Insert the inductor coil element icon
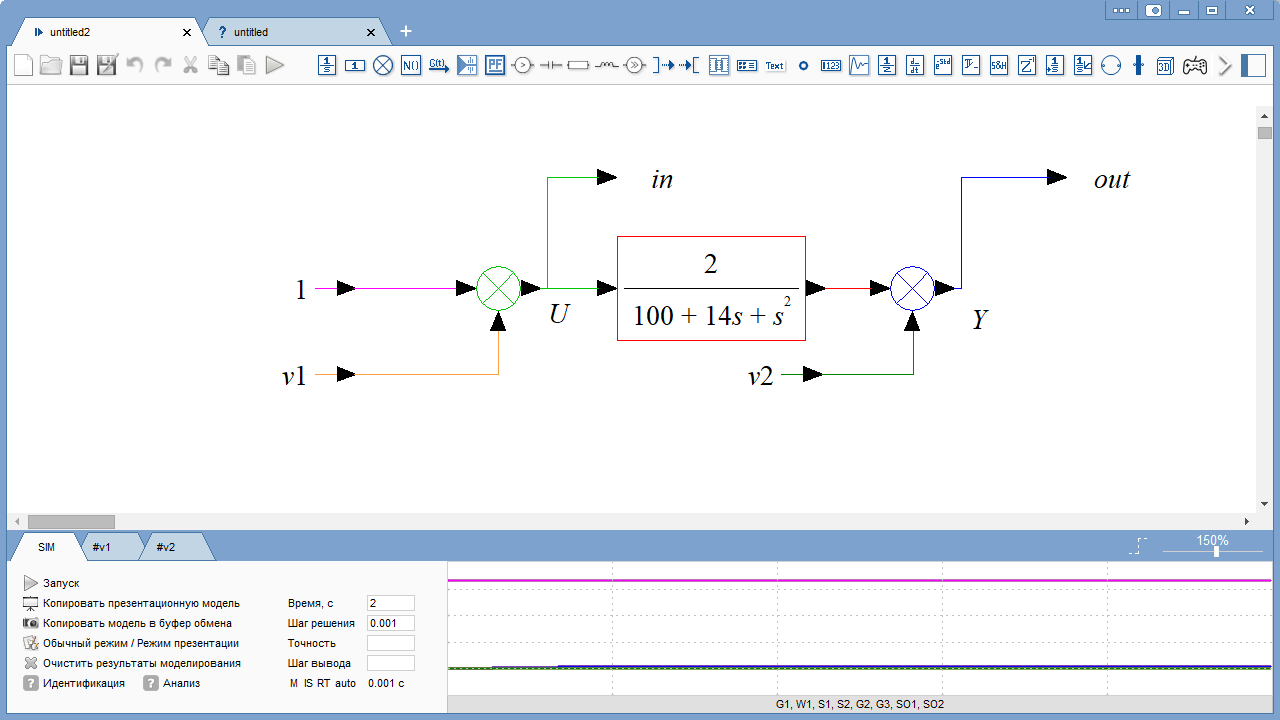Image resolution: width=1280 pixels, height=720 pixels. (x=607, y=66)
